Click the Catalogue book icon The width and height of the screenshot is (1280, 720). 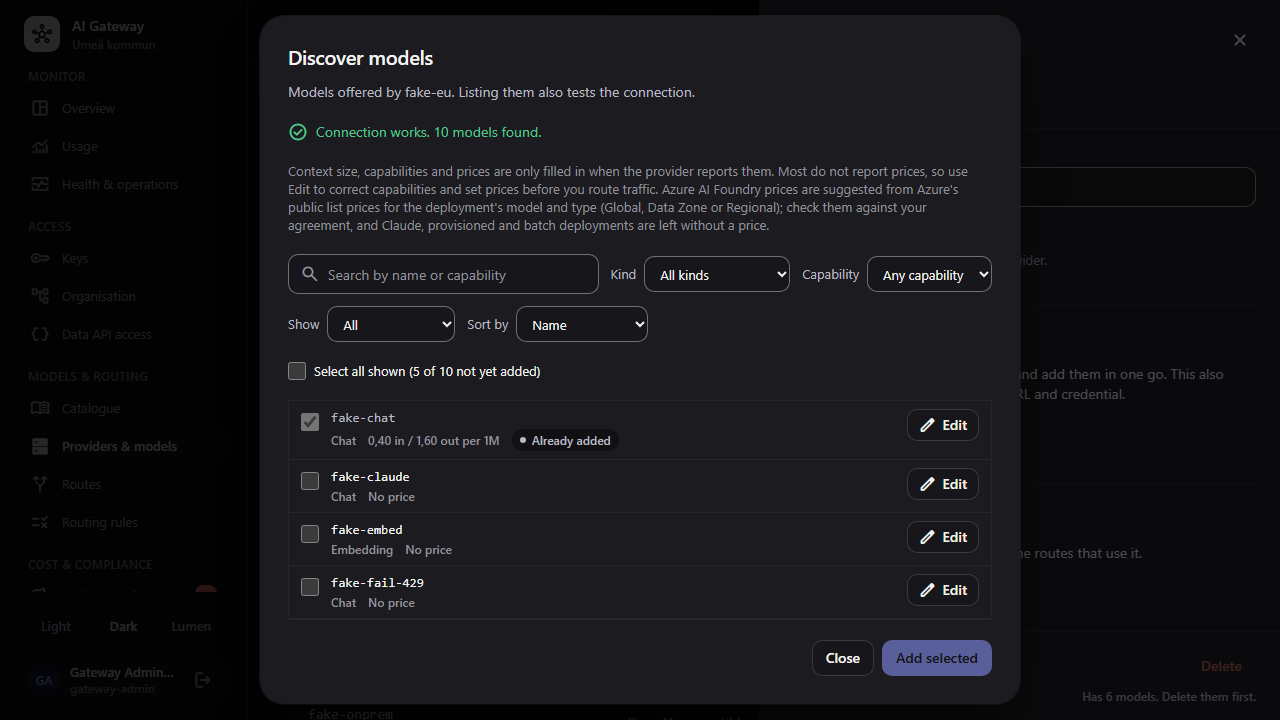40,408
